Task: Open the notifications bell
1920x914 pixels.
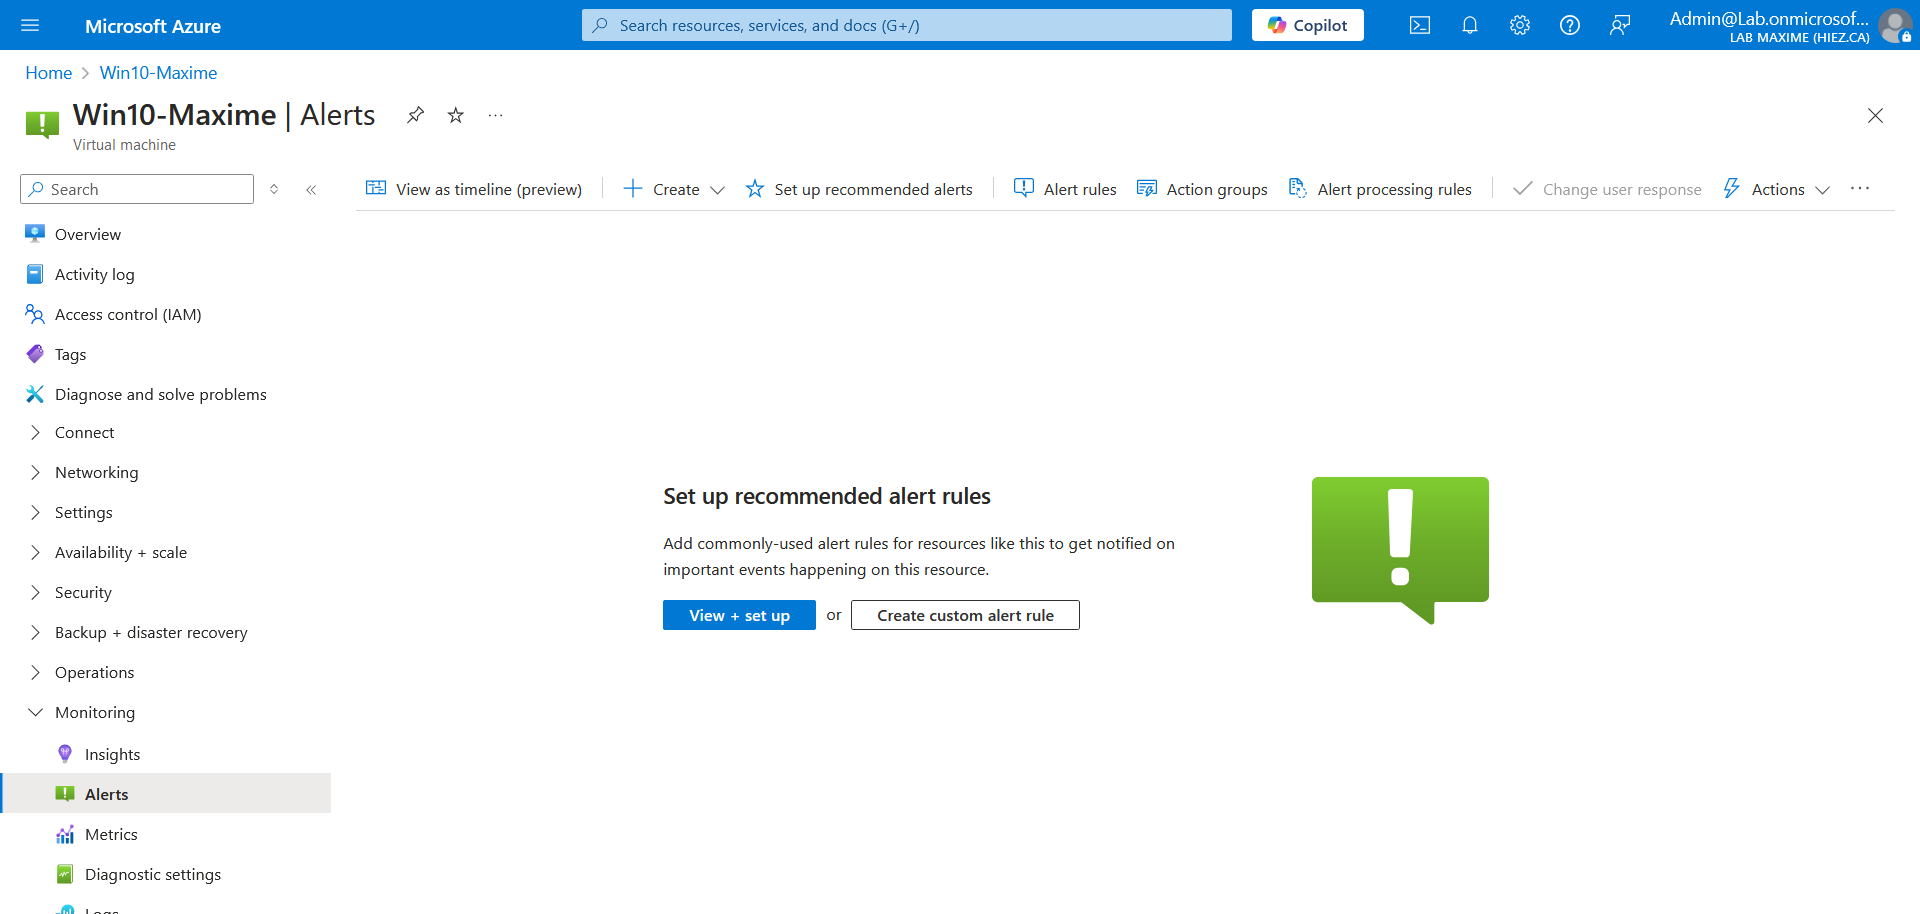Action: (x=1469, y=25)
